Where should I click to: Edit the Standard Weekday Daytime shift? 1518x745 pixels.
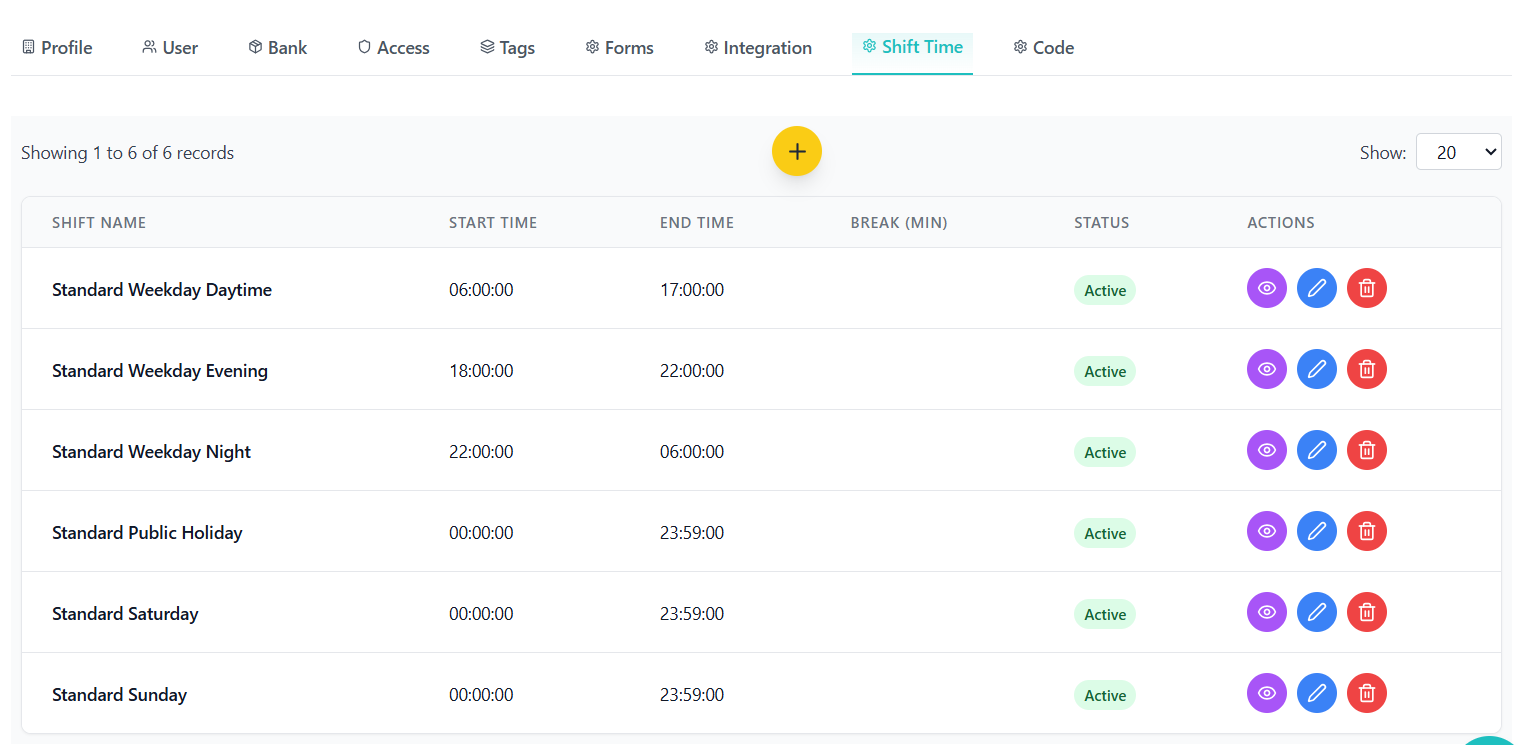point(1316,289)
